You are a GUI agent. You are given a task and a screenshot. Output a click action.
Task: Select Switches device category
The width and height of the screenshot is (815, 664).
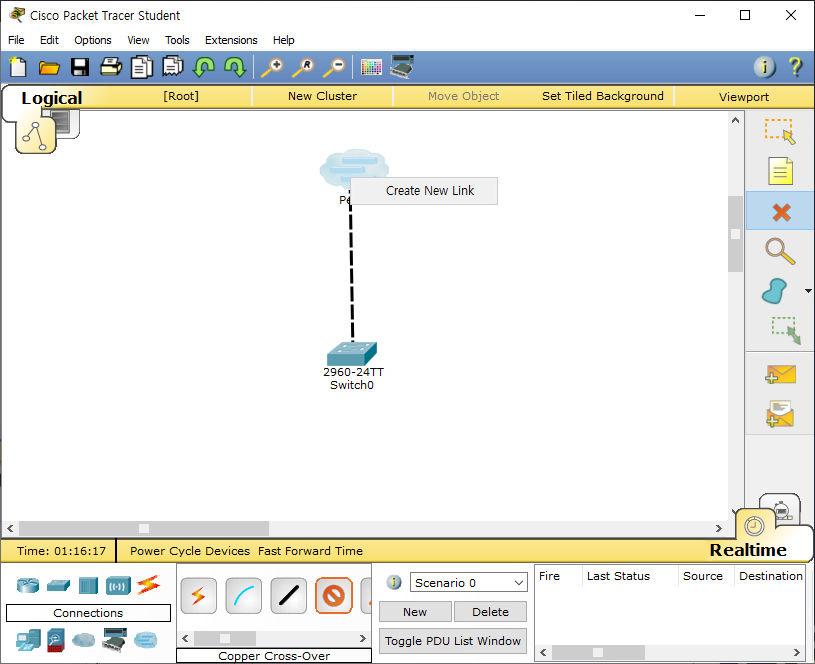58,585
